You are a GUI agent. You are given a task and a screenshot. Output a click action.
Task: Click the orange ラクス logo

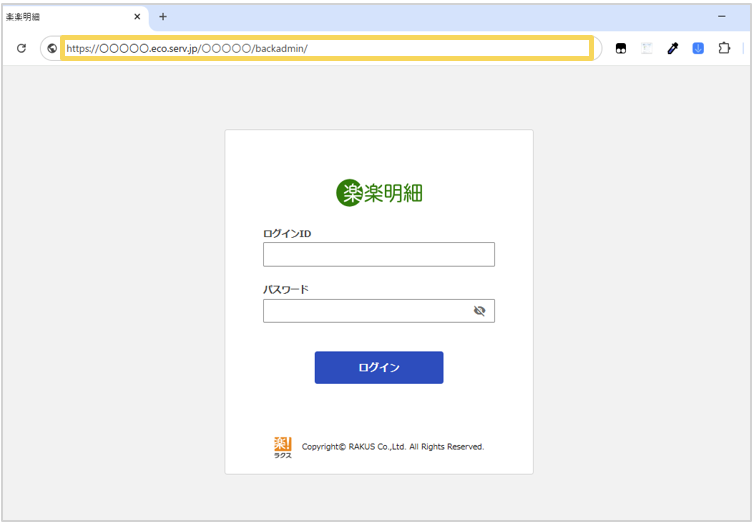[283, 447]
